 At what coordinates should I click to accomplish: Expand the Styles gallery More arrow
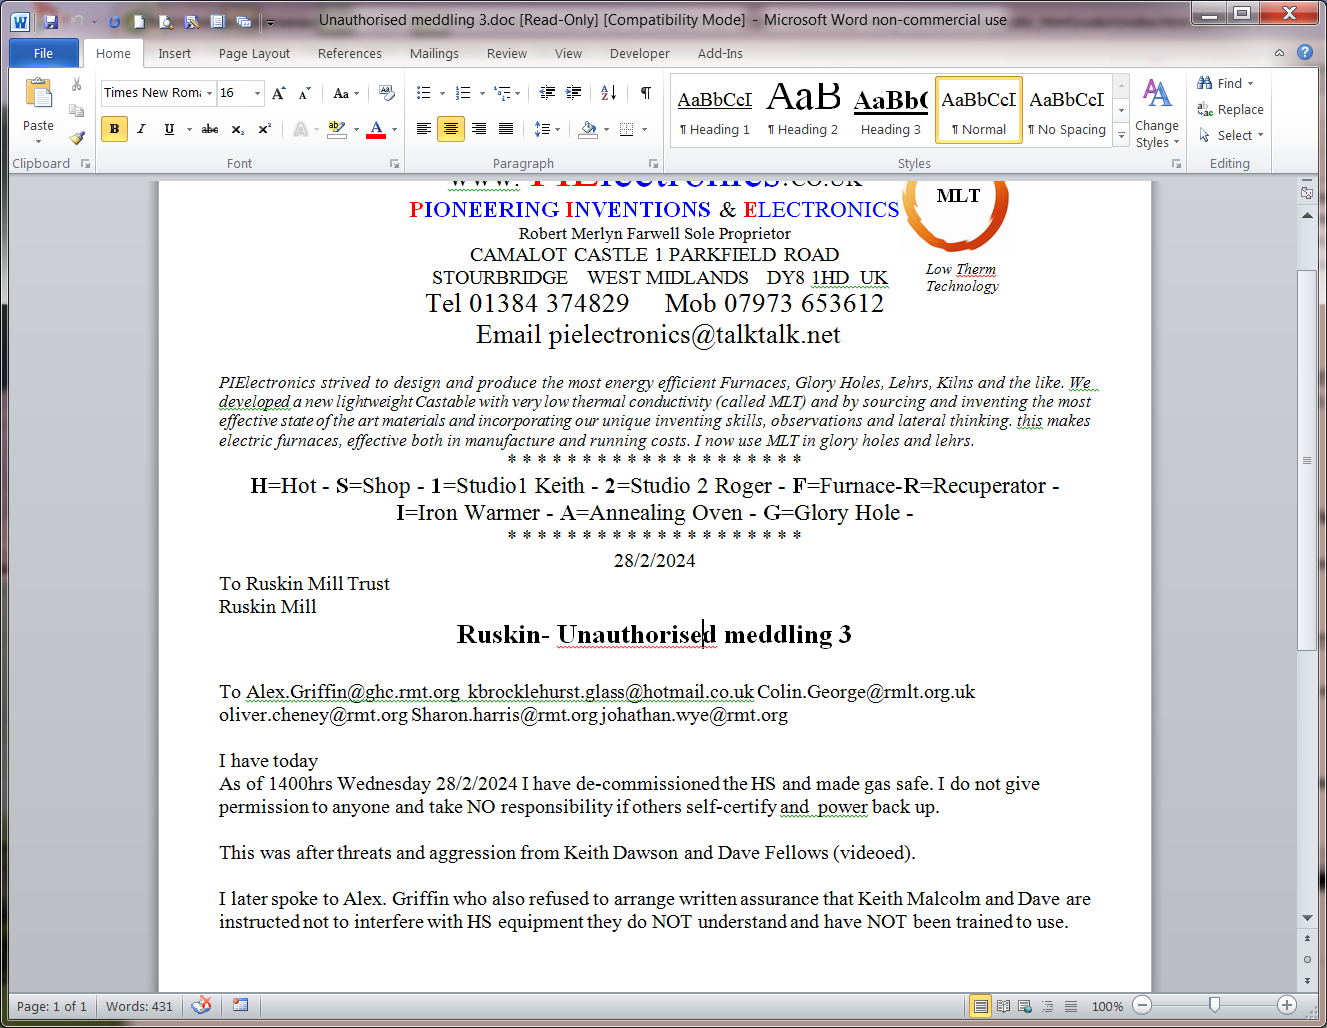[x=1121, y=134]
